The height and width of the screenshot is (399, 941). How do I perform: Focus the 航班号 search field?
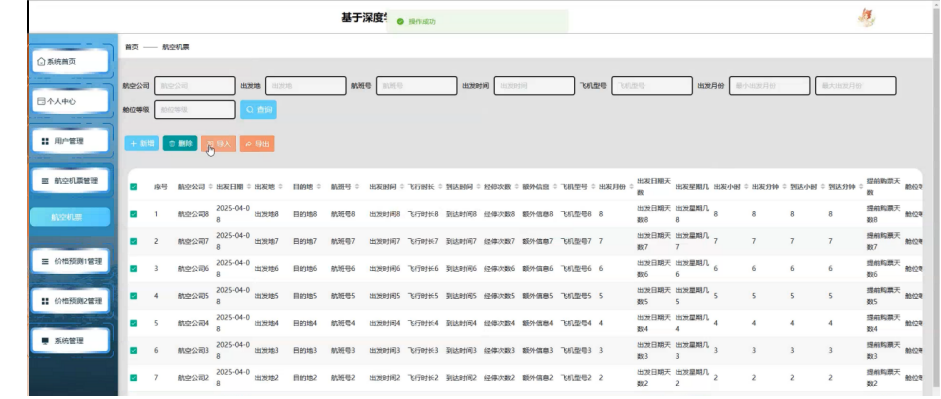click(x=416, y=86)
